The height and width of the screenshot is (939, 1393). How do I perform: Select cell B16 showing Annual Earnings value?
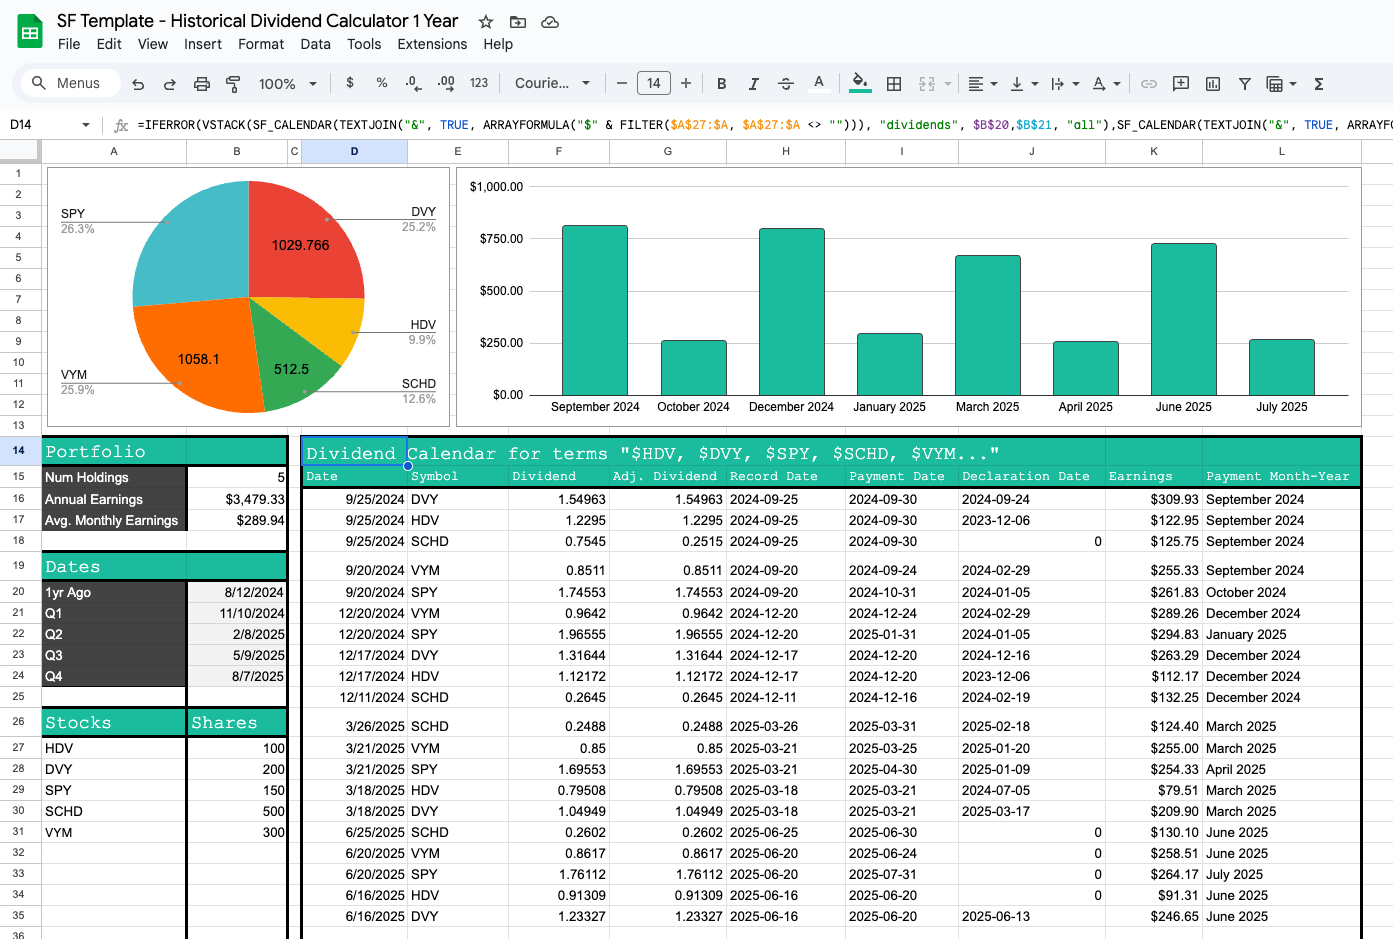point(237,499)
